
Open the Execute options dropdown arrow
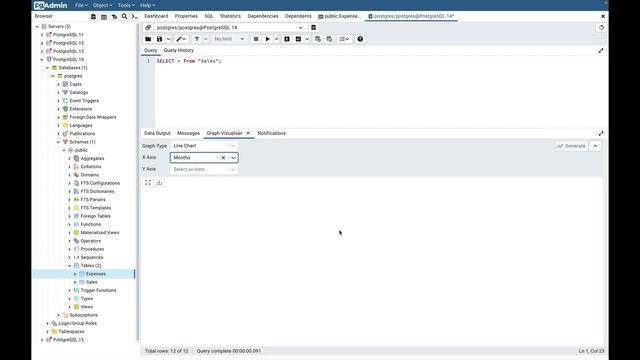(276, 39)
